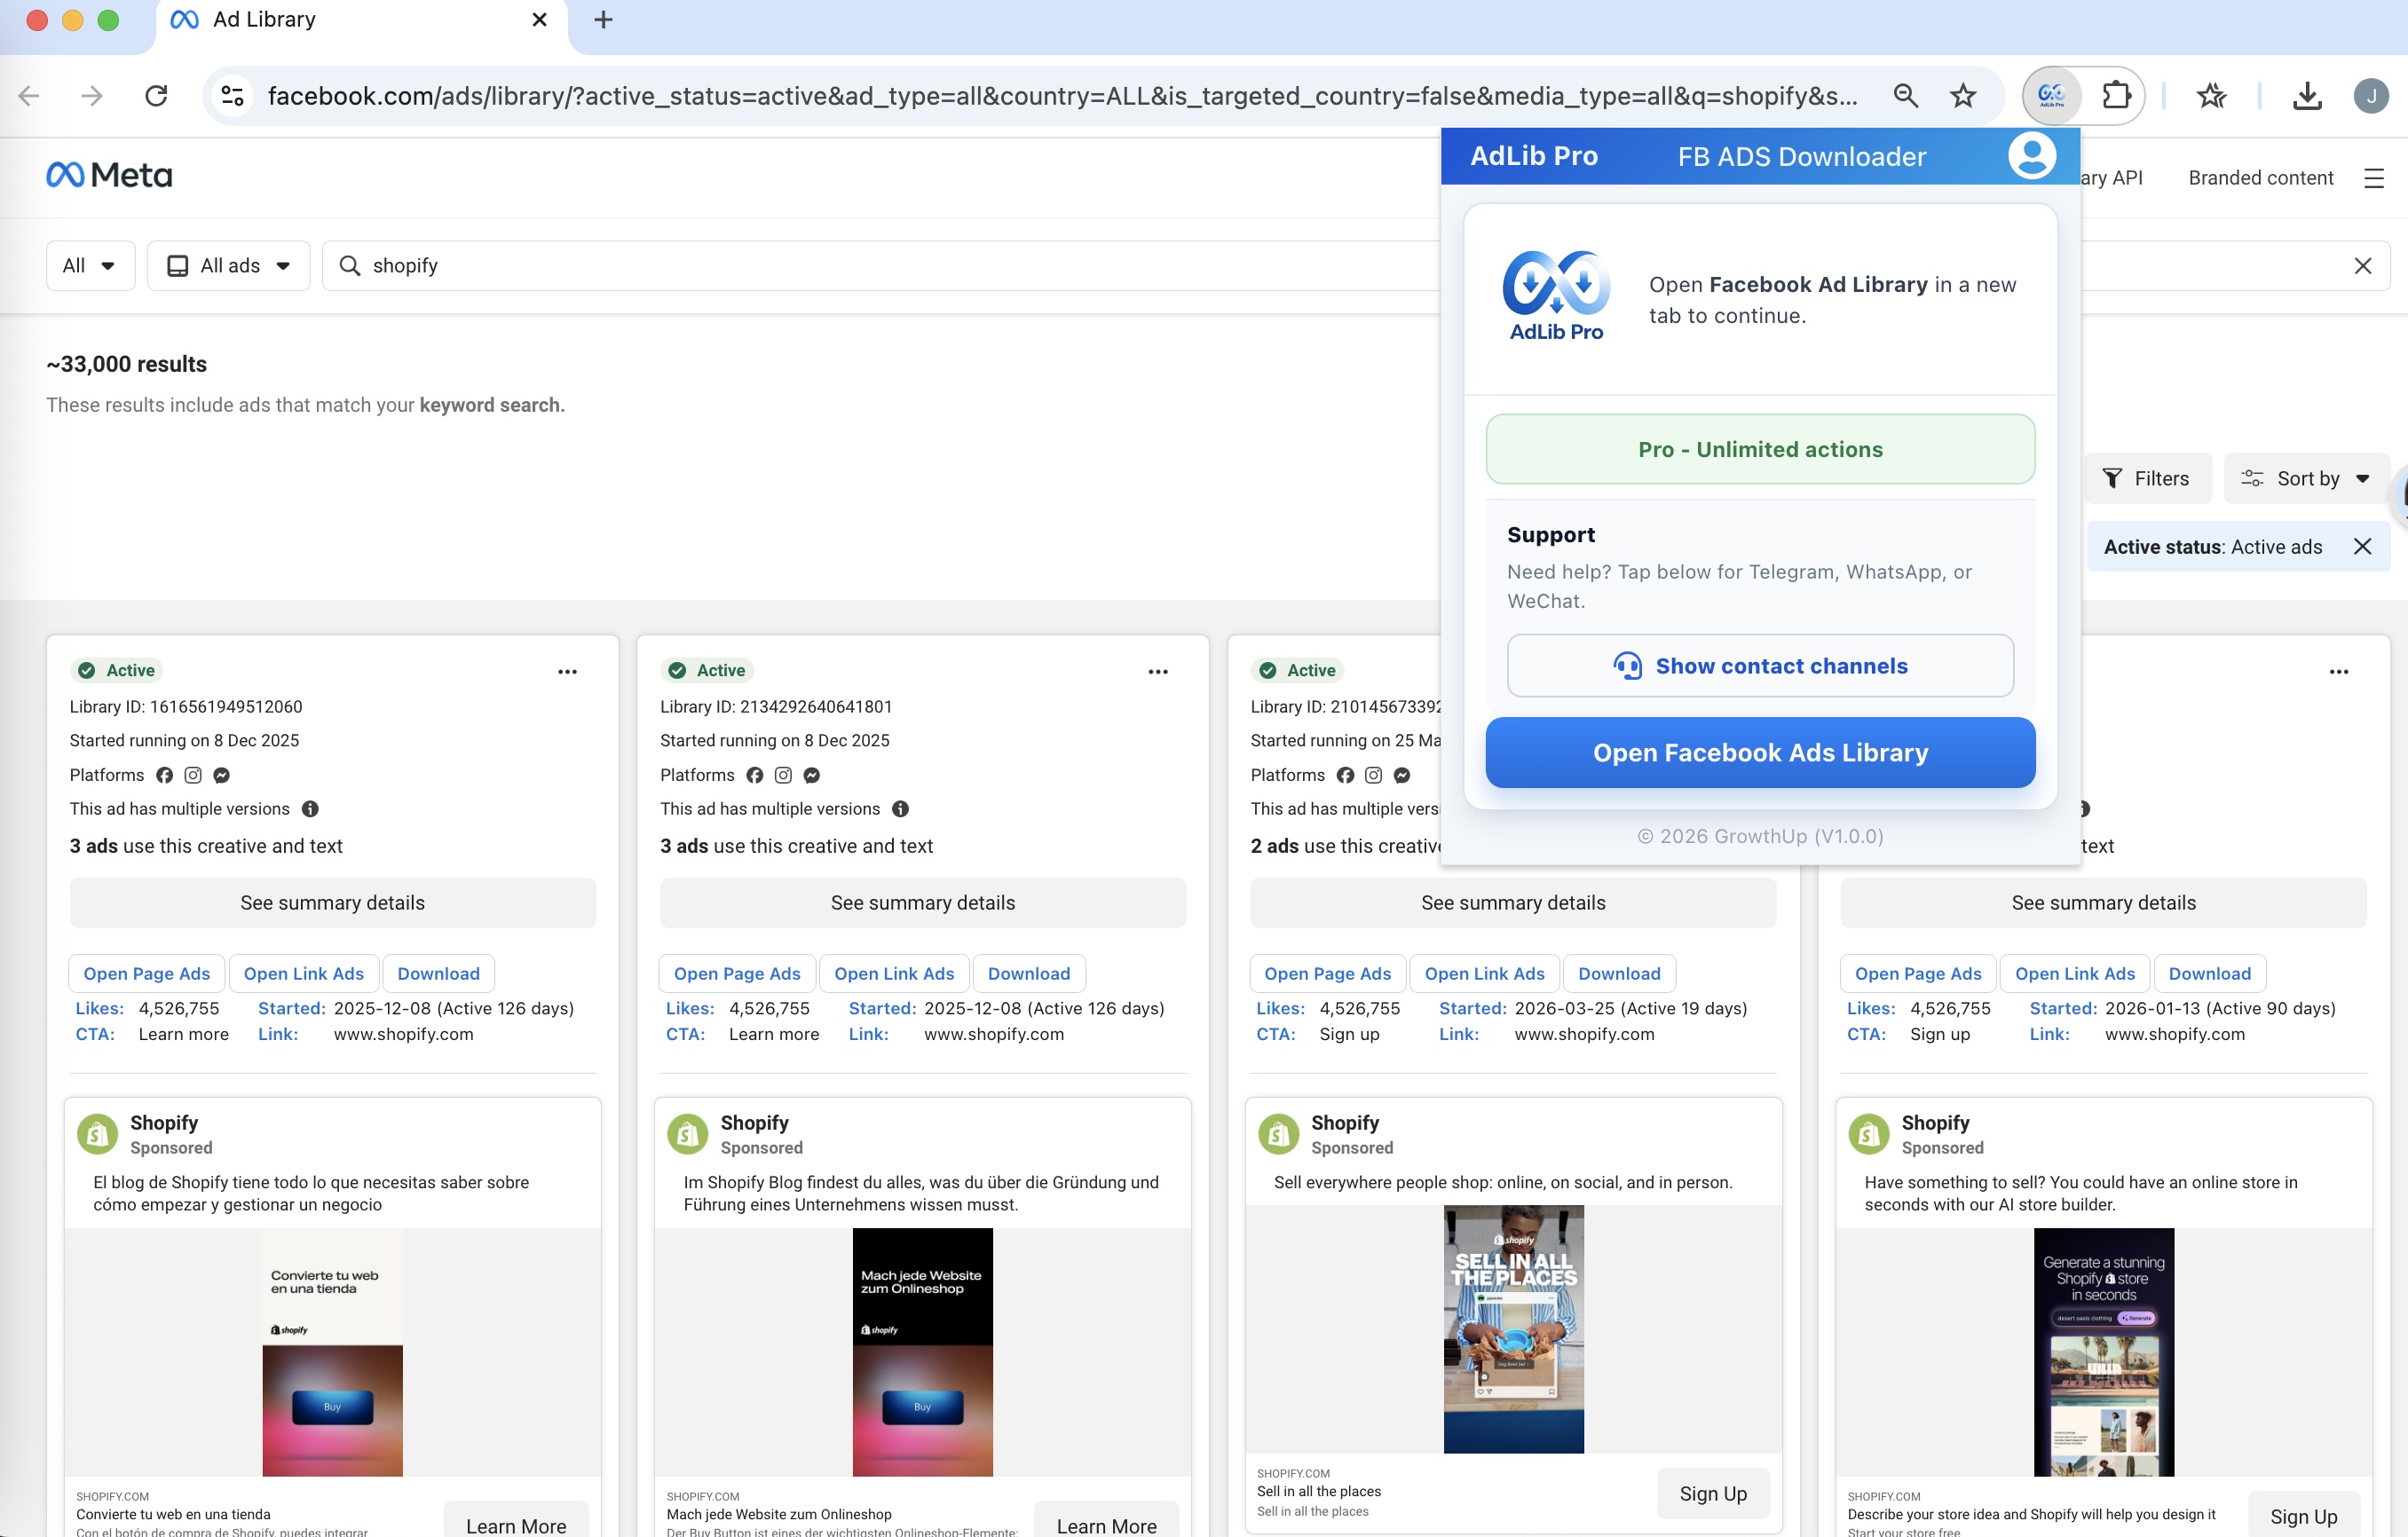Select the AdLib Pro tab in popup
The image size is (2408, 1537).
pyautogui.click(x=1534, y=156)
